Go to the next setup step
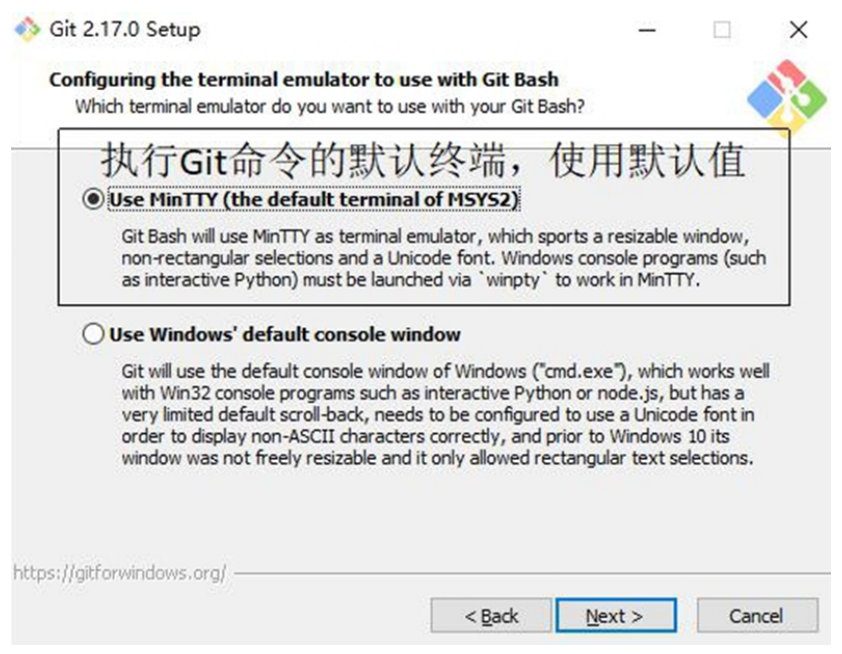Viewport: 842px width, 654px height. point(616,615)
